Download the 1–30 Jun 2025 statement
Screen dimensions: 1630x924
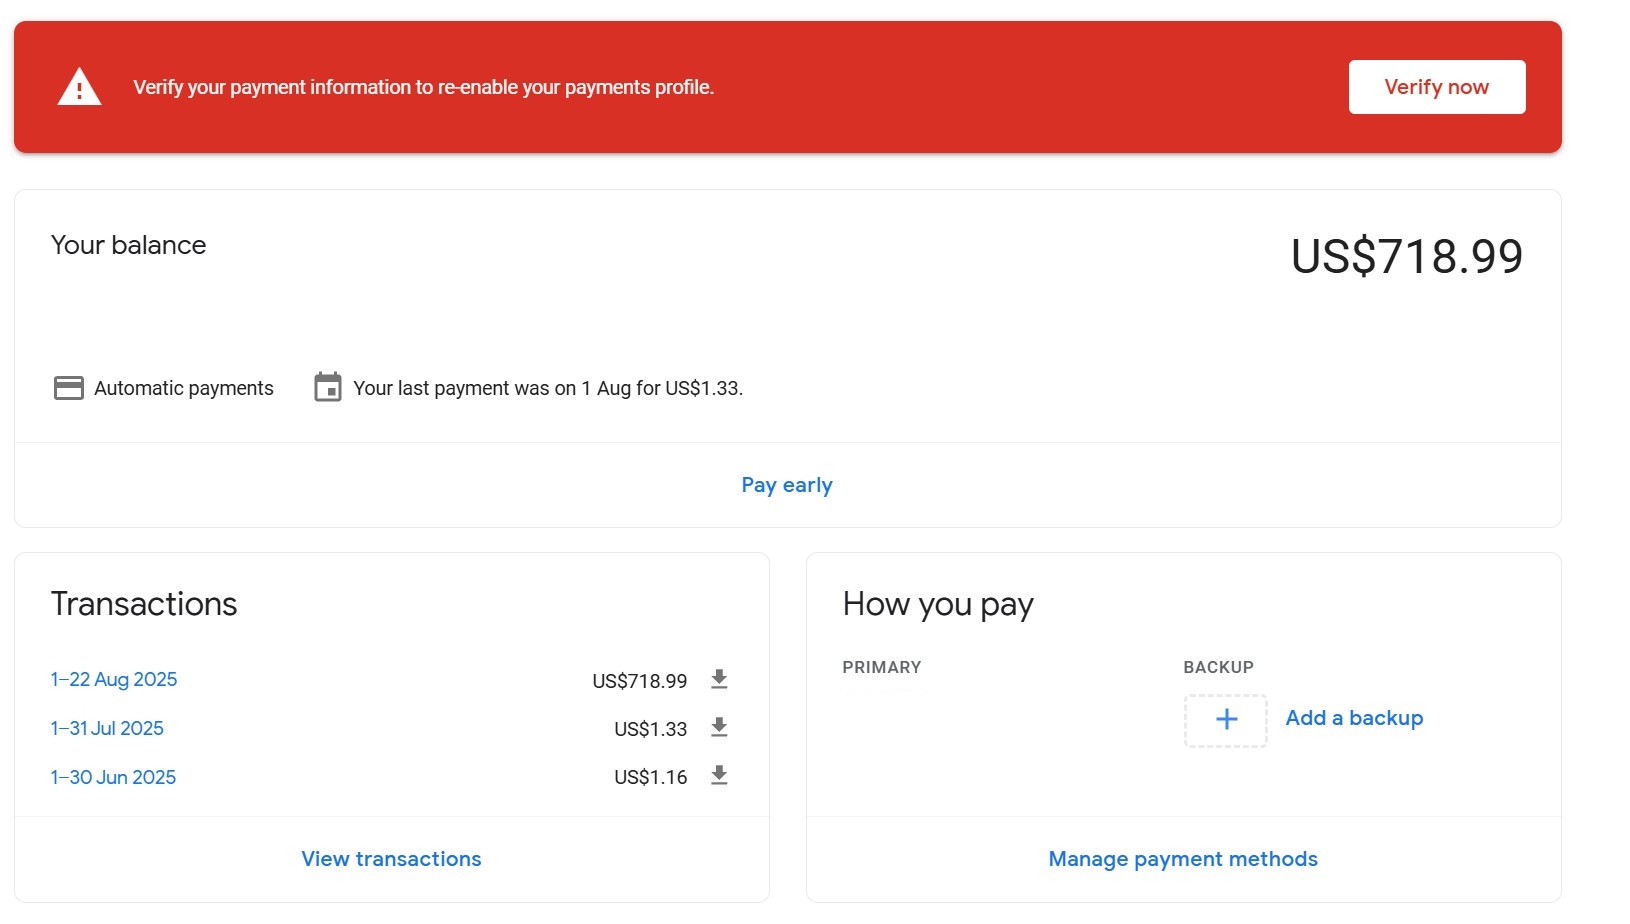point(719,776)
